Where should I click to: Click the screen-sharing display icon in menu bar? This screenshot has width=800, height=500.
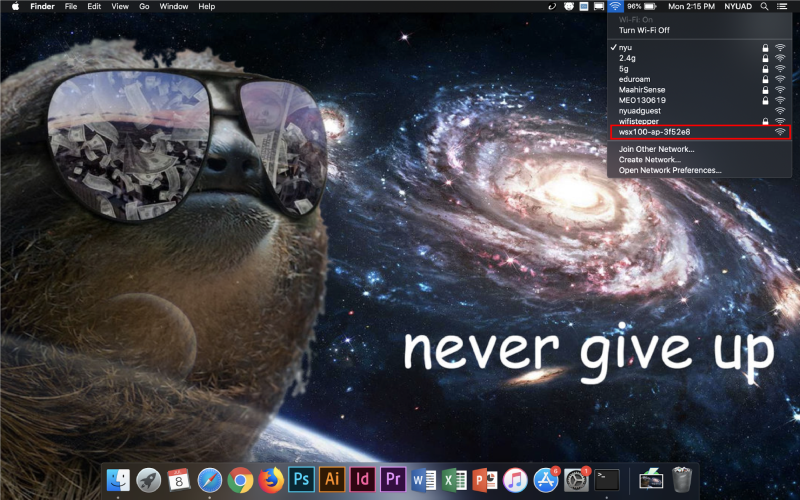click(584, 6)
